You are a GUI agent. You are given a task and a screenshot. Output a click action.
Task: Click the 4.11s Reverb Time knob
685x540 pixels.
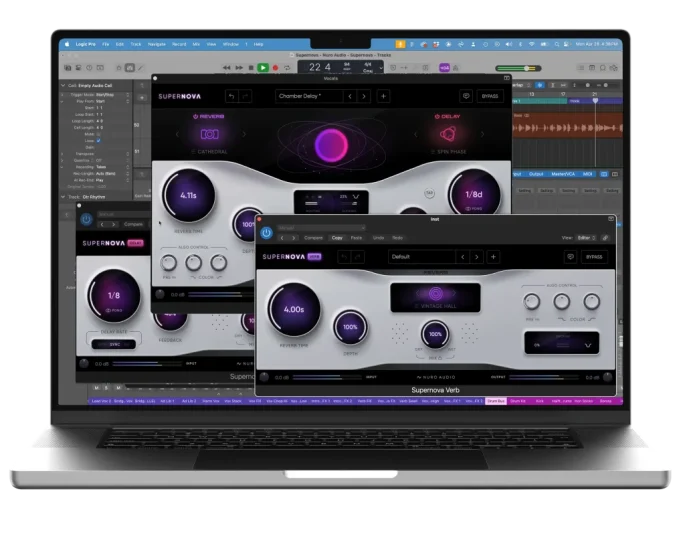coord(189,195)
